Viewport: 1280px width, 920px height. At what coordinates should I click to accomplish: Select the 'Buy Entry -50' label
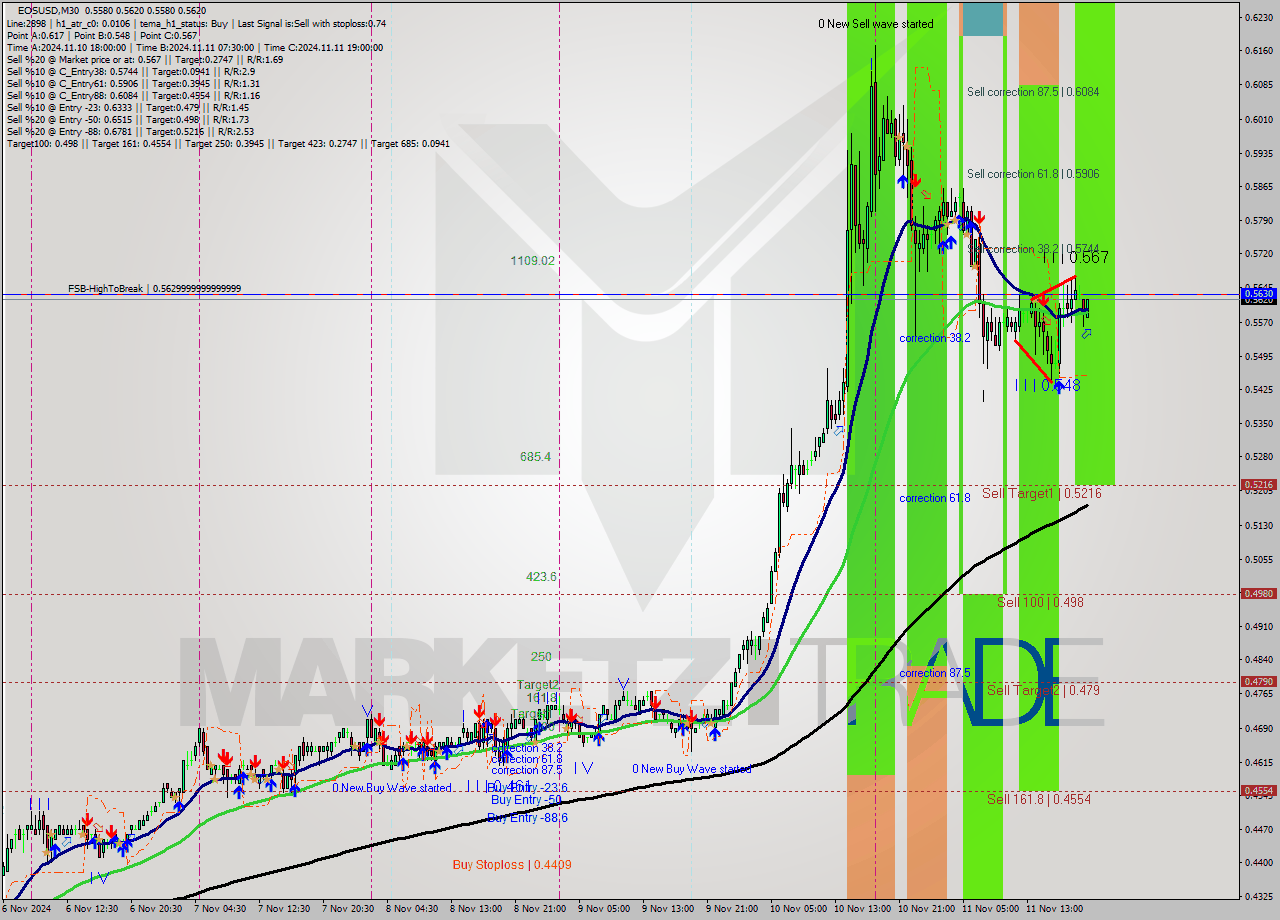(x=526, y=800)
